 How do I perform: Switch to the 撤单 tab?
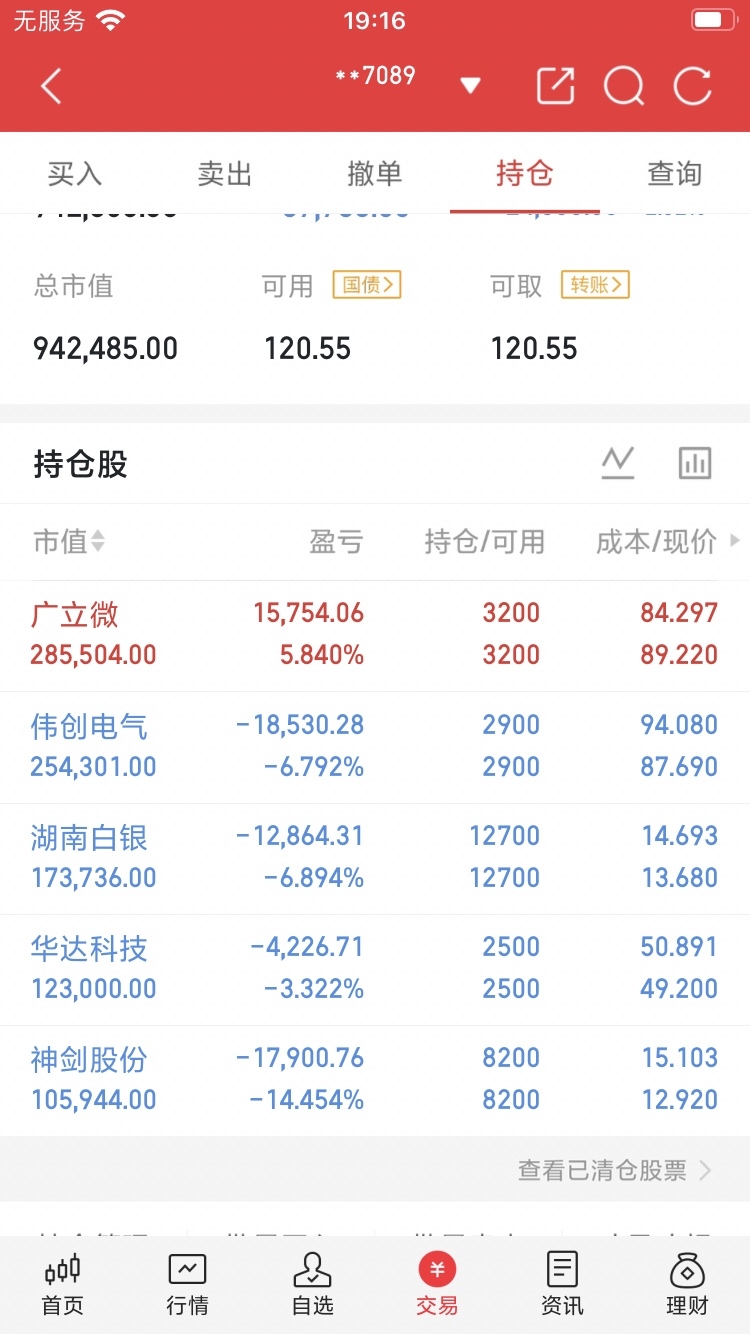click(375, 174)
